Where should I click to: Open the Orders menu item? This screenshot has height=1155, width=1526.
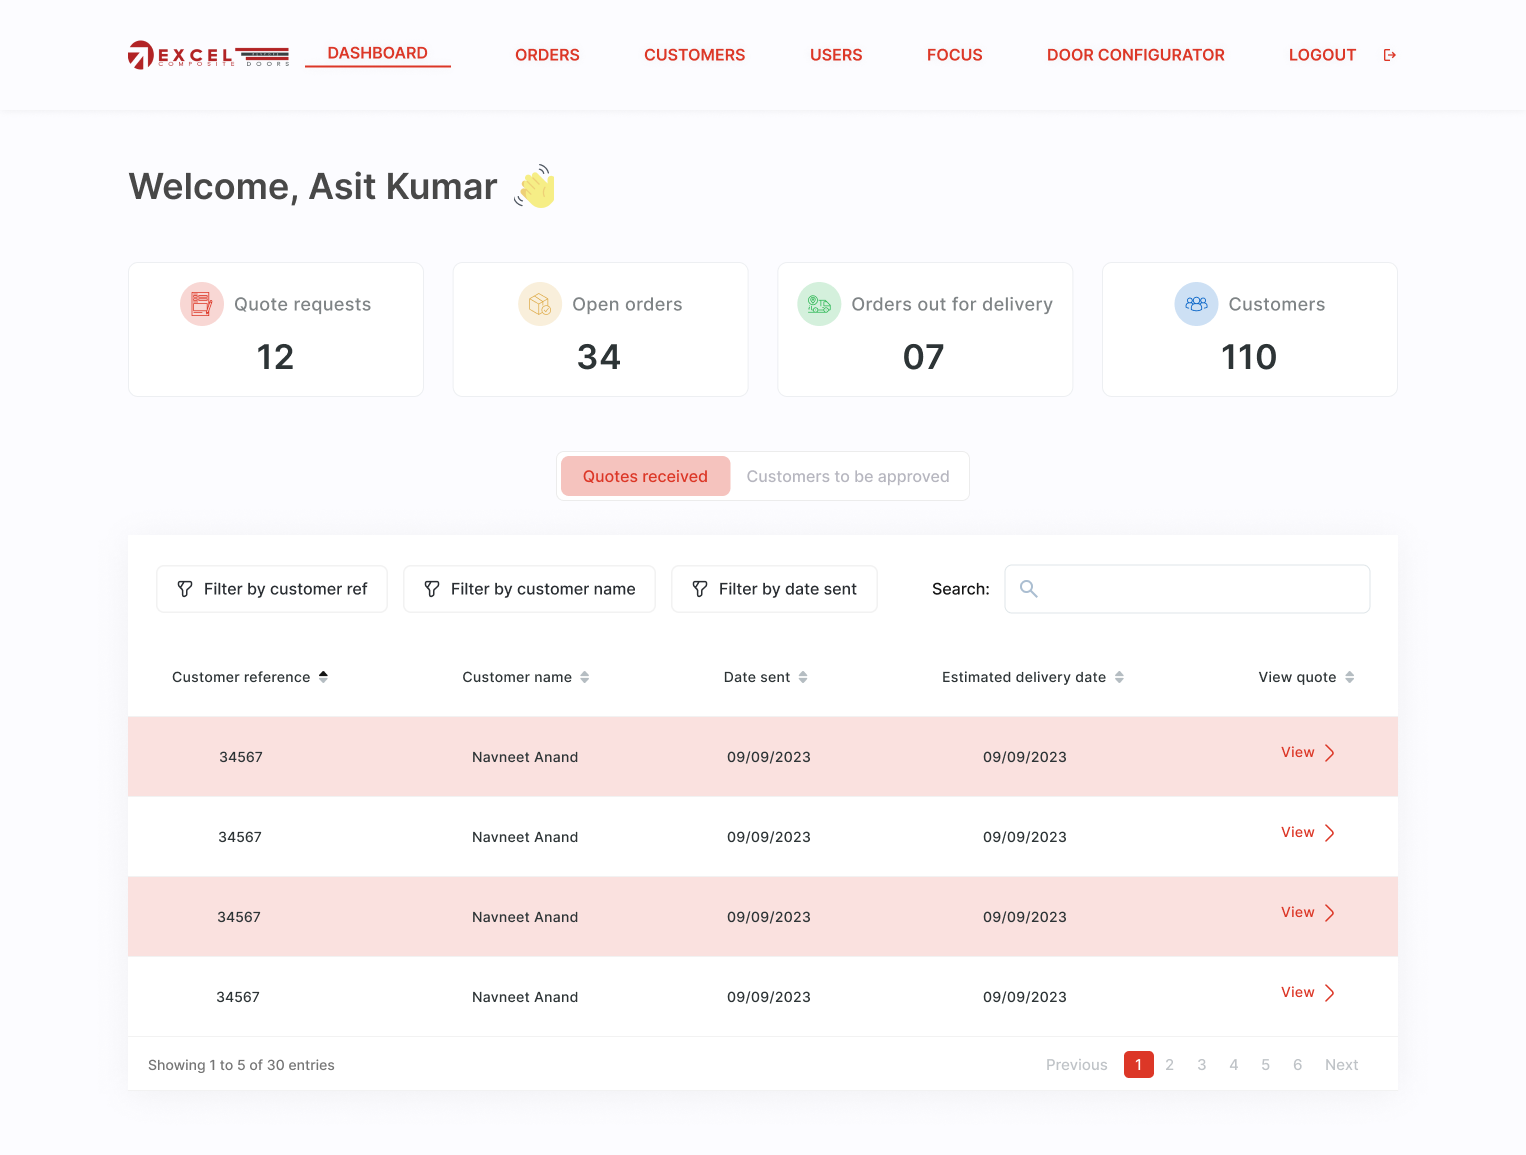(x=547, y=55)
